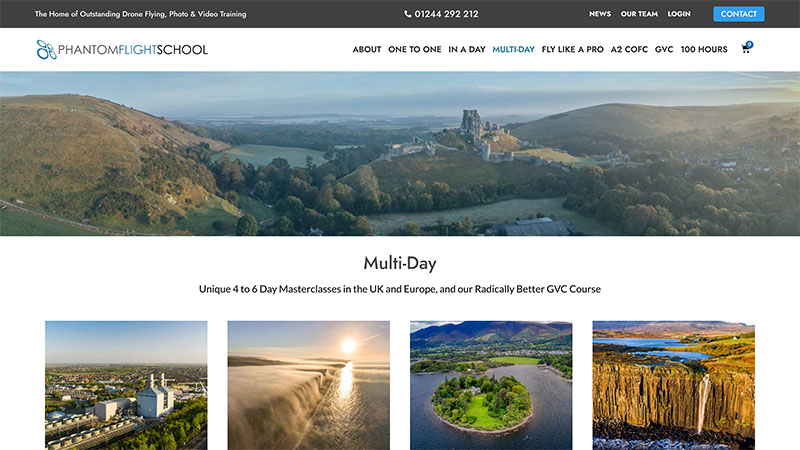Visit the Our Team link

click(x=639, y=14)
